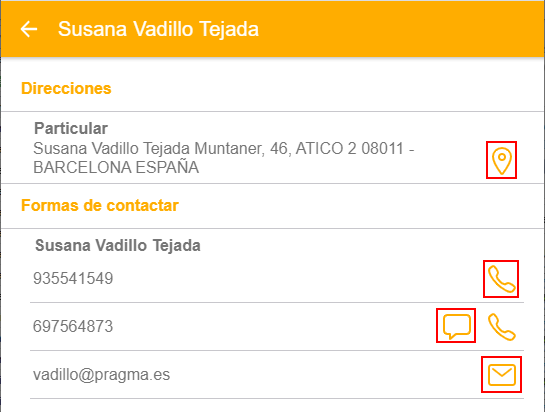Select the ATICO 2 08011 address portion
This screenshot has height=412, width=545.
click(x=350, y=148)
